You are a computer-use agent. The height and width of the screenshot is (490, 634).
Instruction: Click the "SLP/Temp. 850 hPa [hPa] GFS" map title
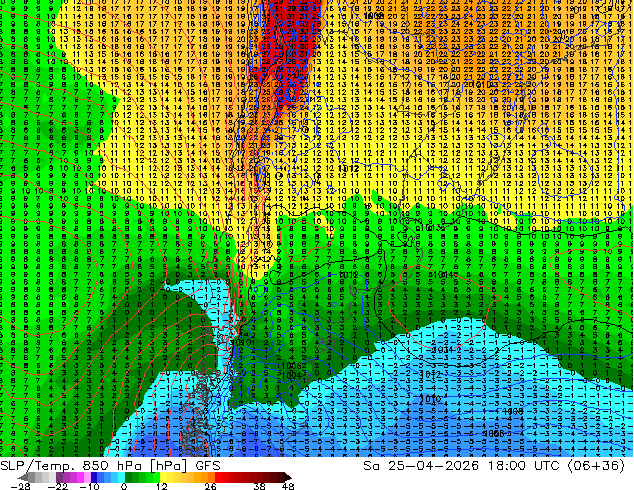coord(110,466)
